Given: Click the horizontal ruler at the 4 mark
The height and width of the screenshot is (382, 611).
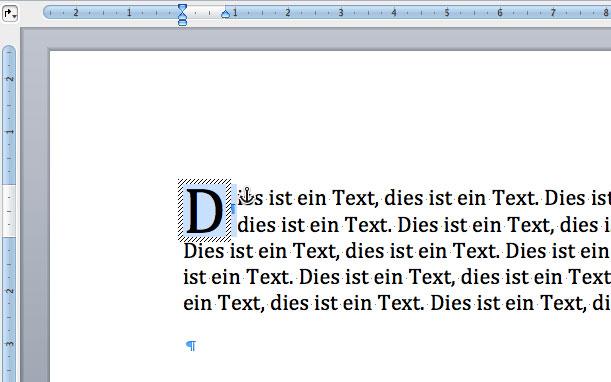Looking at the screenshot, I should (394, 12).
